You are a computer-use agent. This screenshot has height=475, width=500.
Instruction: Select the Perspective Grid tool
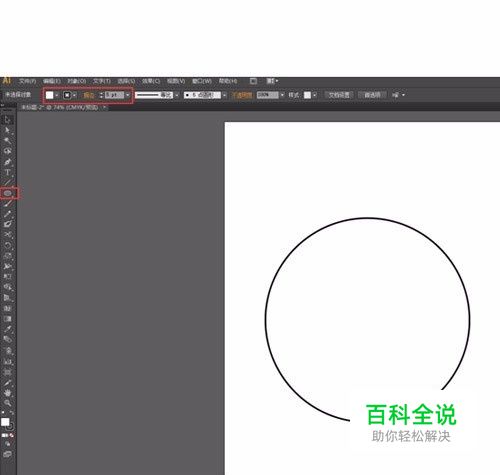pyautogui.click(x=7, y=298)
